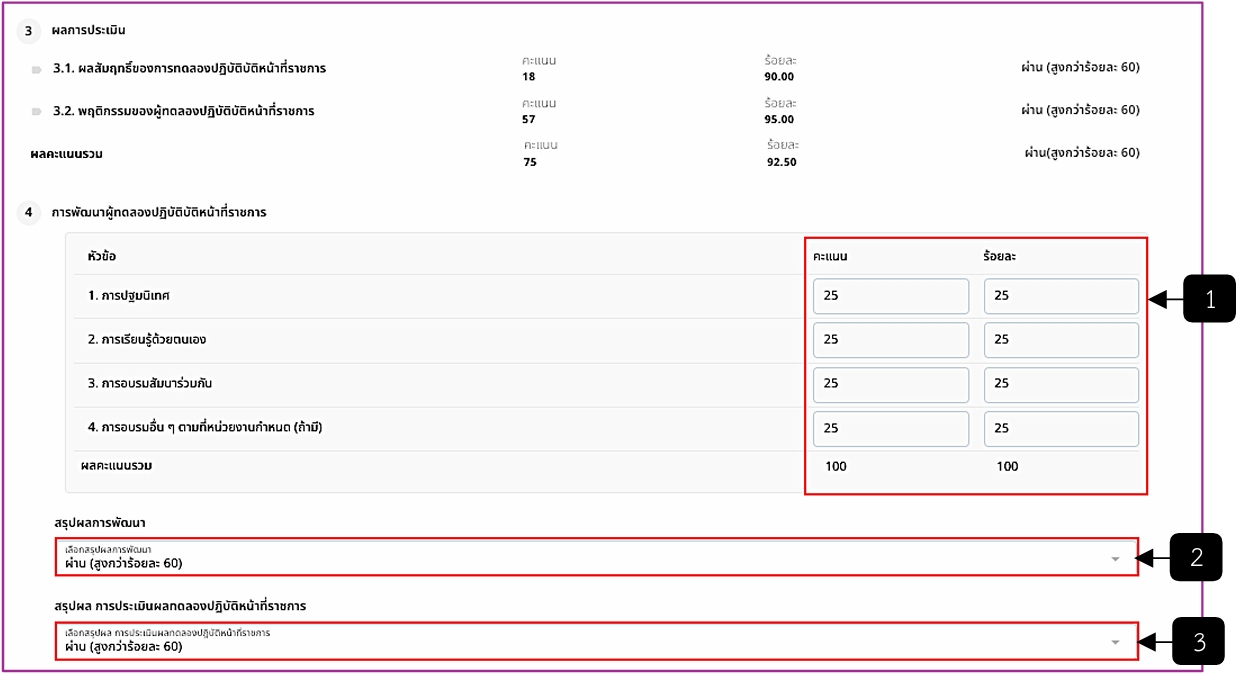Open the สรุปผล การประเมินผลทดลองปฏิบัติหน้าที่ราชการ dropdown arrow
Image resolution: width=1239 pixels, height=674 pixels.
click(x=1115, y=642)
